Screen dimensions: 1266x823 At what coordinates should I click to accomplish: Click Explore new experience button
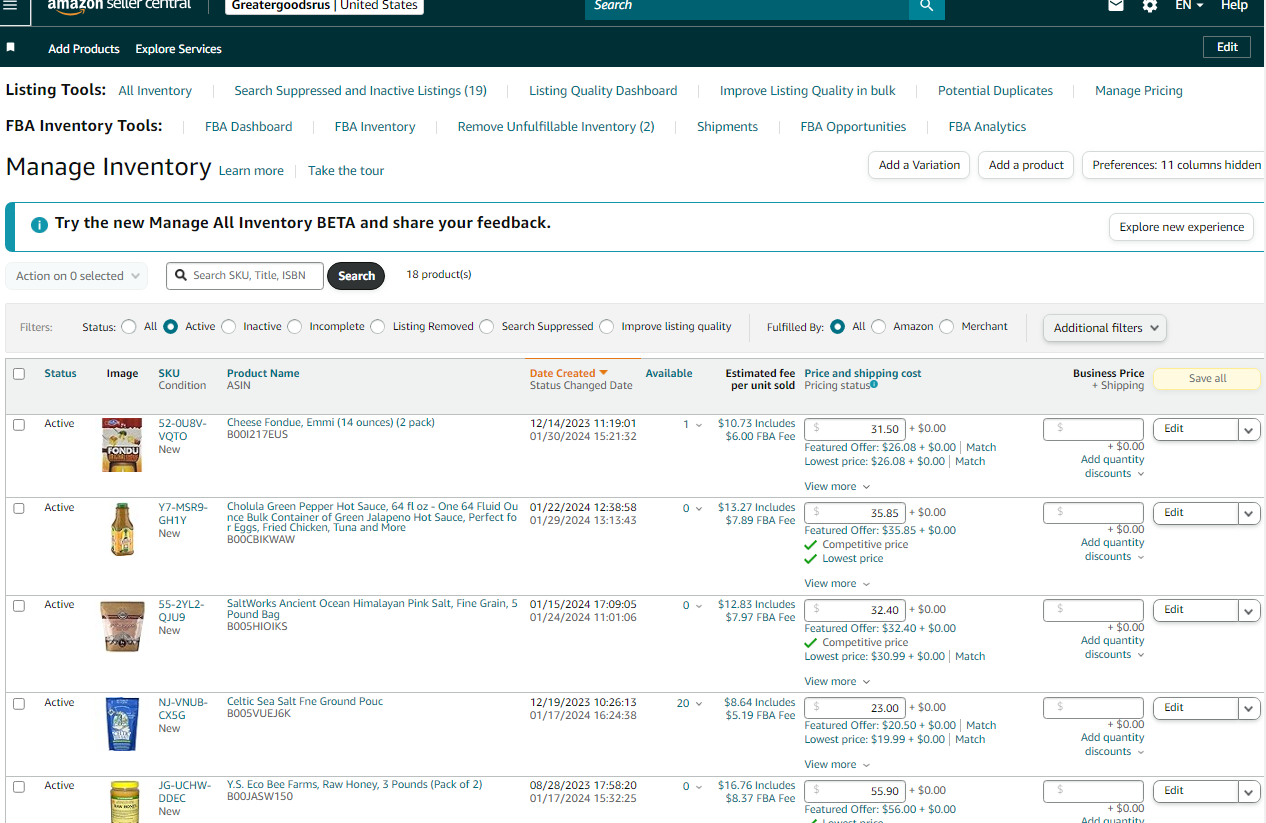pos(1181,227)
